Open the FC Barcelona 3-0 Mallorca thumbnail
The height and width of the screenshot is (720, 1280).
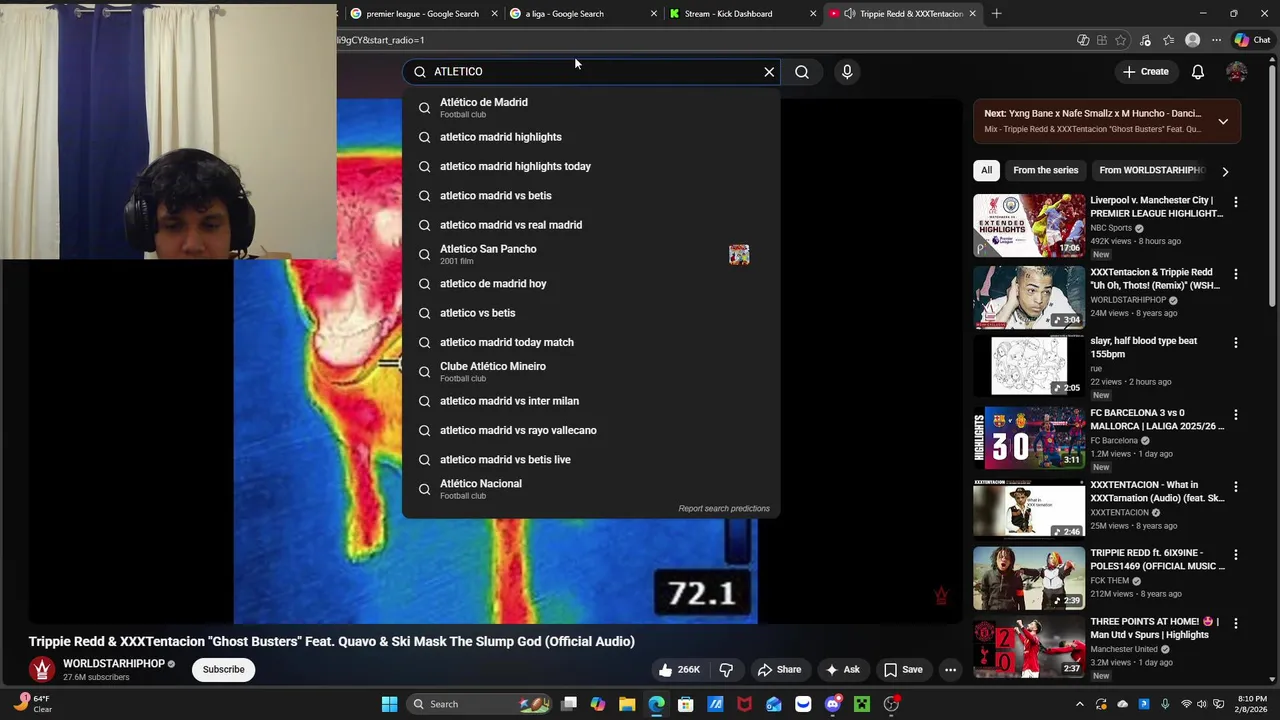pyautogui.click(x=1028, y=437)
